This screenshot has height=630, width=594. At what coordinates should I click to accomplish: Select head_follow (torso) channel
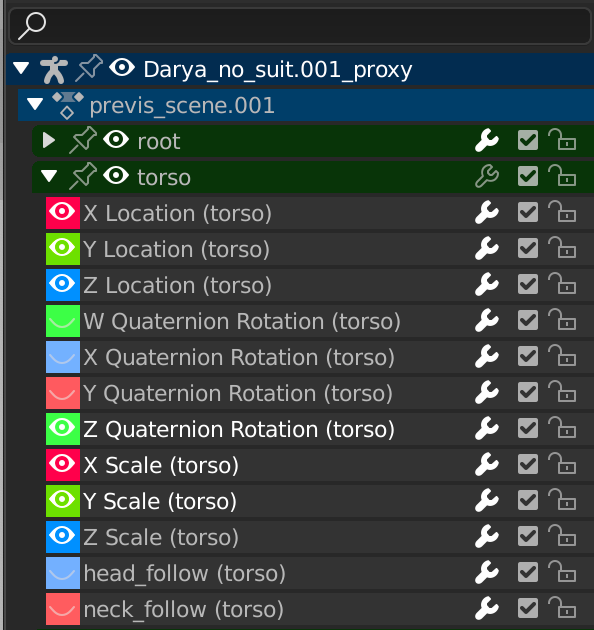[184, 573]
